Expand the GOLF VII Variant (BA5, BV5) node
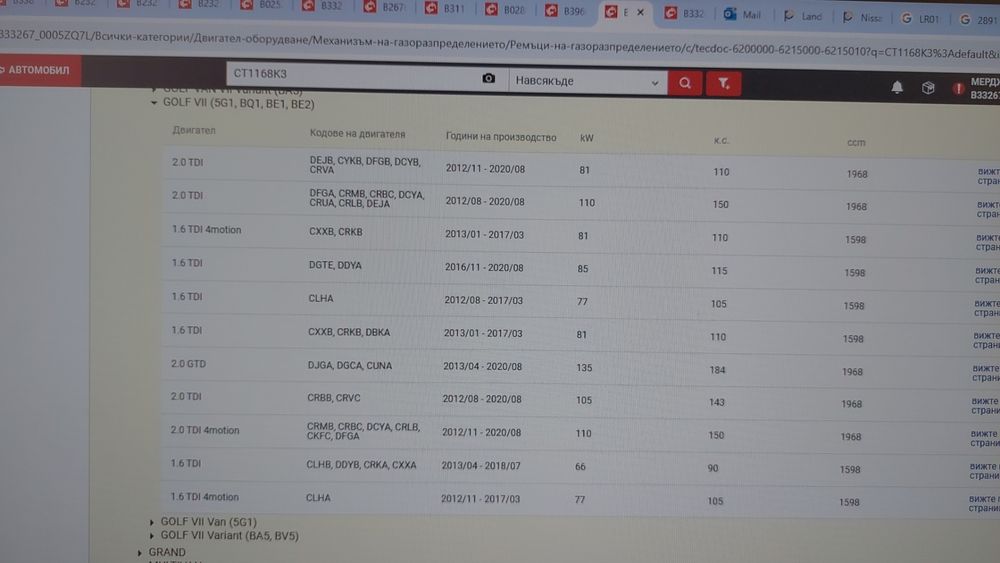Image resolution: width=1000 pixels, height=563 pixels. (x=152, y=536)
